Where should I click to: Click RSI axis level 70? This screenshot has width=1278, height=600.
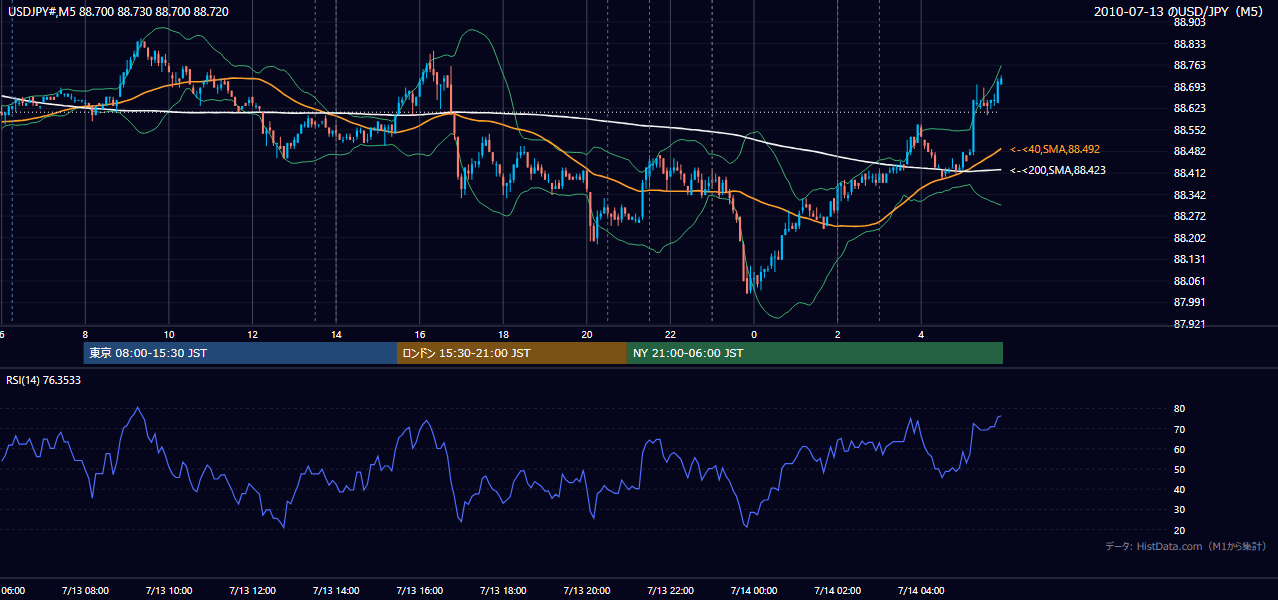1179,429
